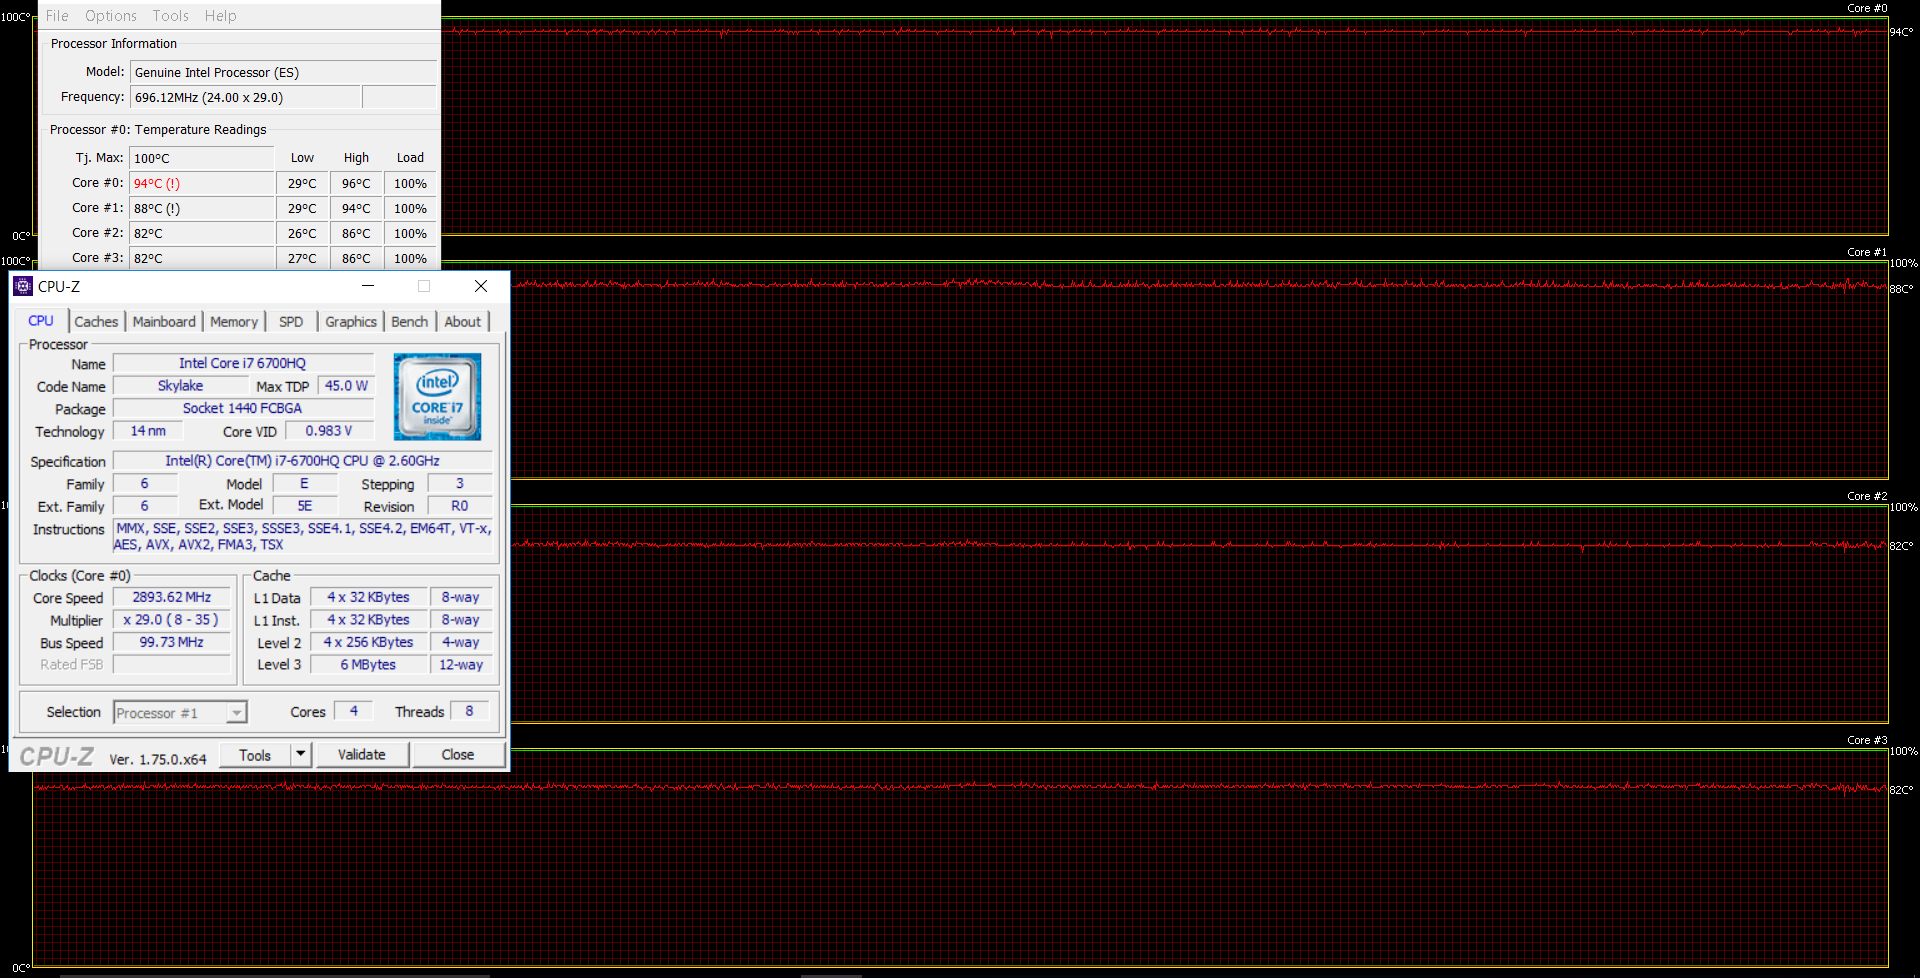Click the Frequency field showing 696.12MHz

245,97
